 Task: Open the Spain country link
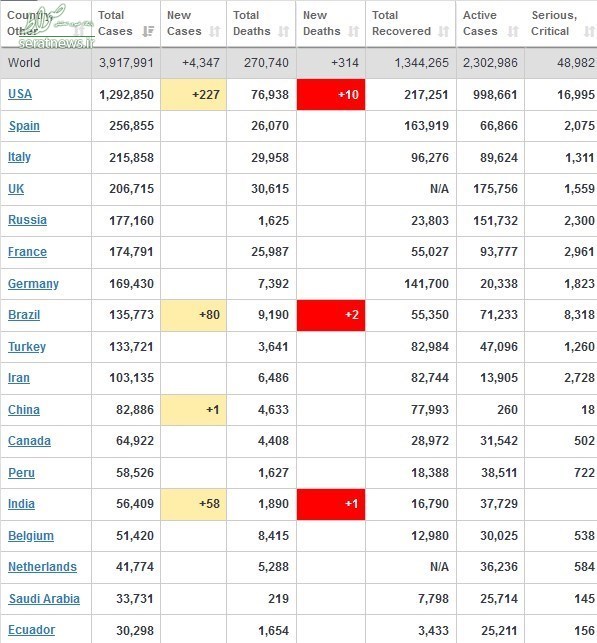tap(24, 125)
